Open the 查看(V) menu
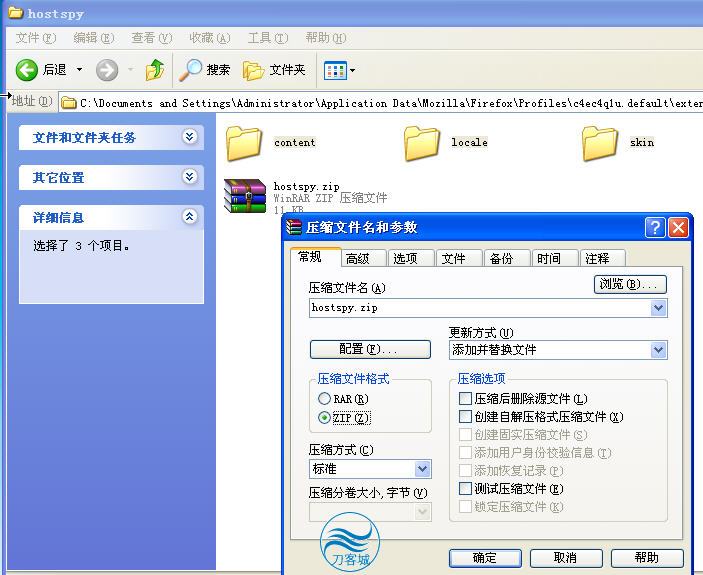Viewport: 703px width, 575px height. [152, 38]
